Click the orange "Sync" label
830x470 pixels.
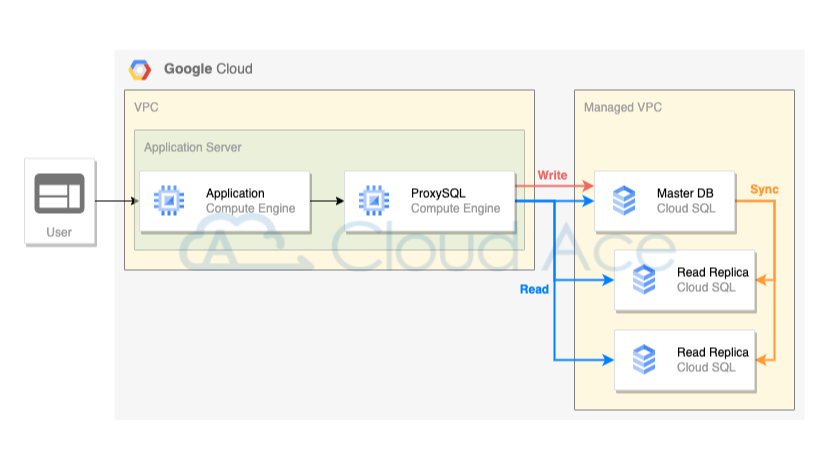(764, 189)
